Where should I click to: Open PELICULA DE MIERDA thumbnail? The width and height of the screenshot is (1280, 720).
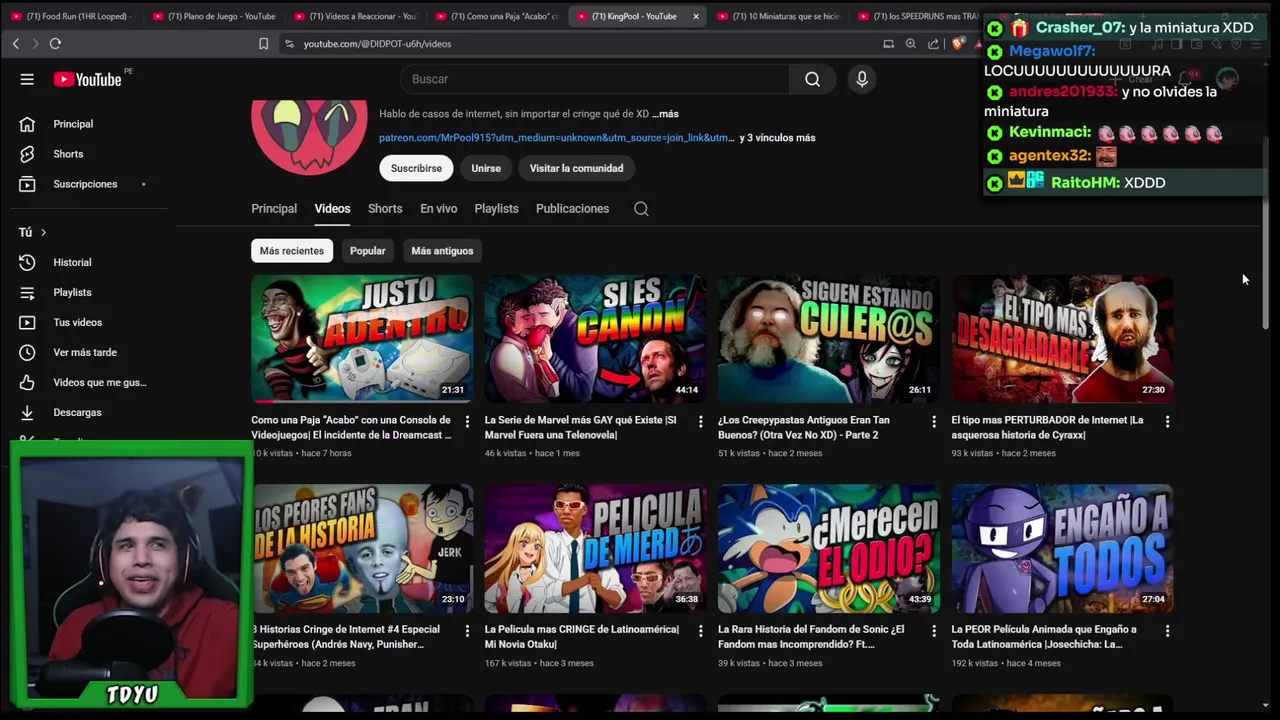(595, 548)
